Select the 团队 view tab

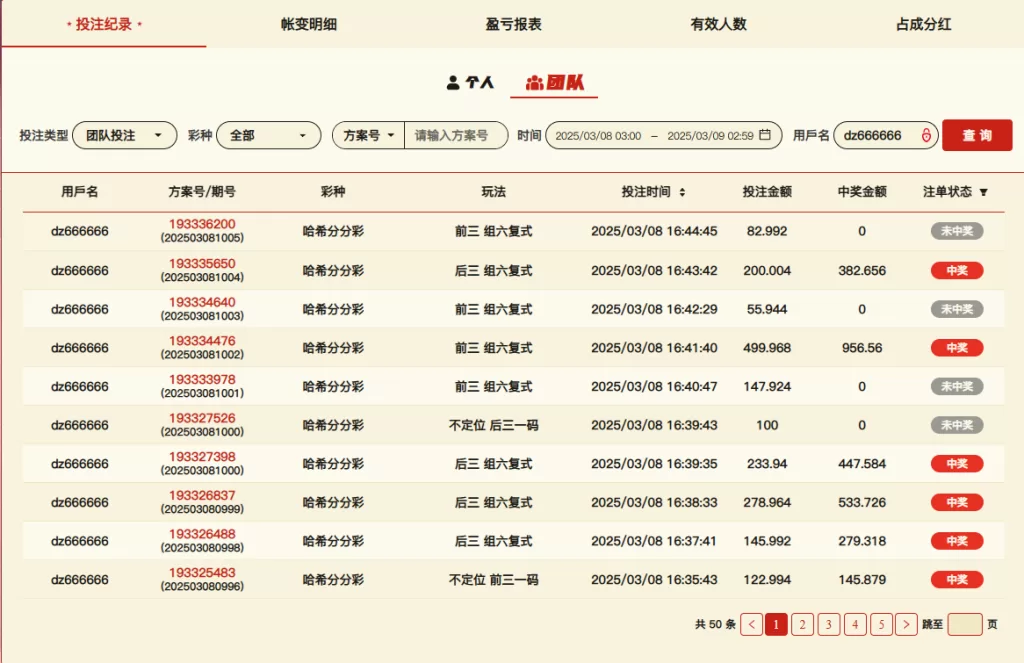pyautogui.click(x=554, y=82)
